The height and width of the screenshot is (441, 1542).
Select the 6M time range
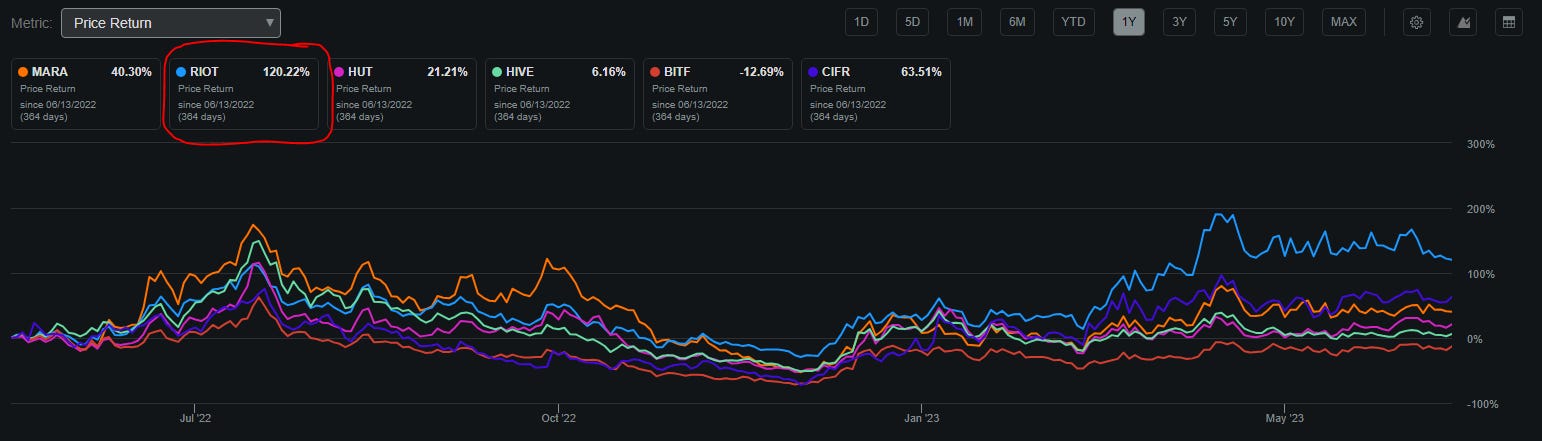point(1016,22)
